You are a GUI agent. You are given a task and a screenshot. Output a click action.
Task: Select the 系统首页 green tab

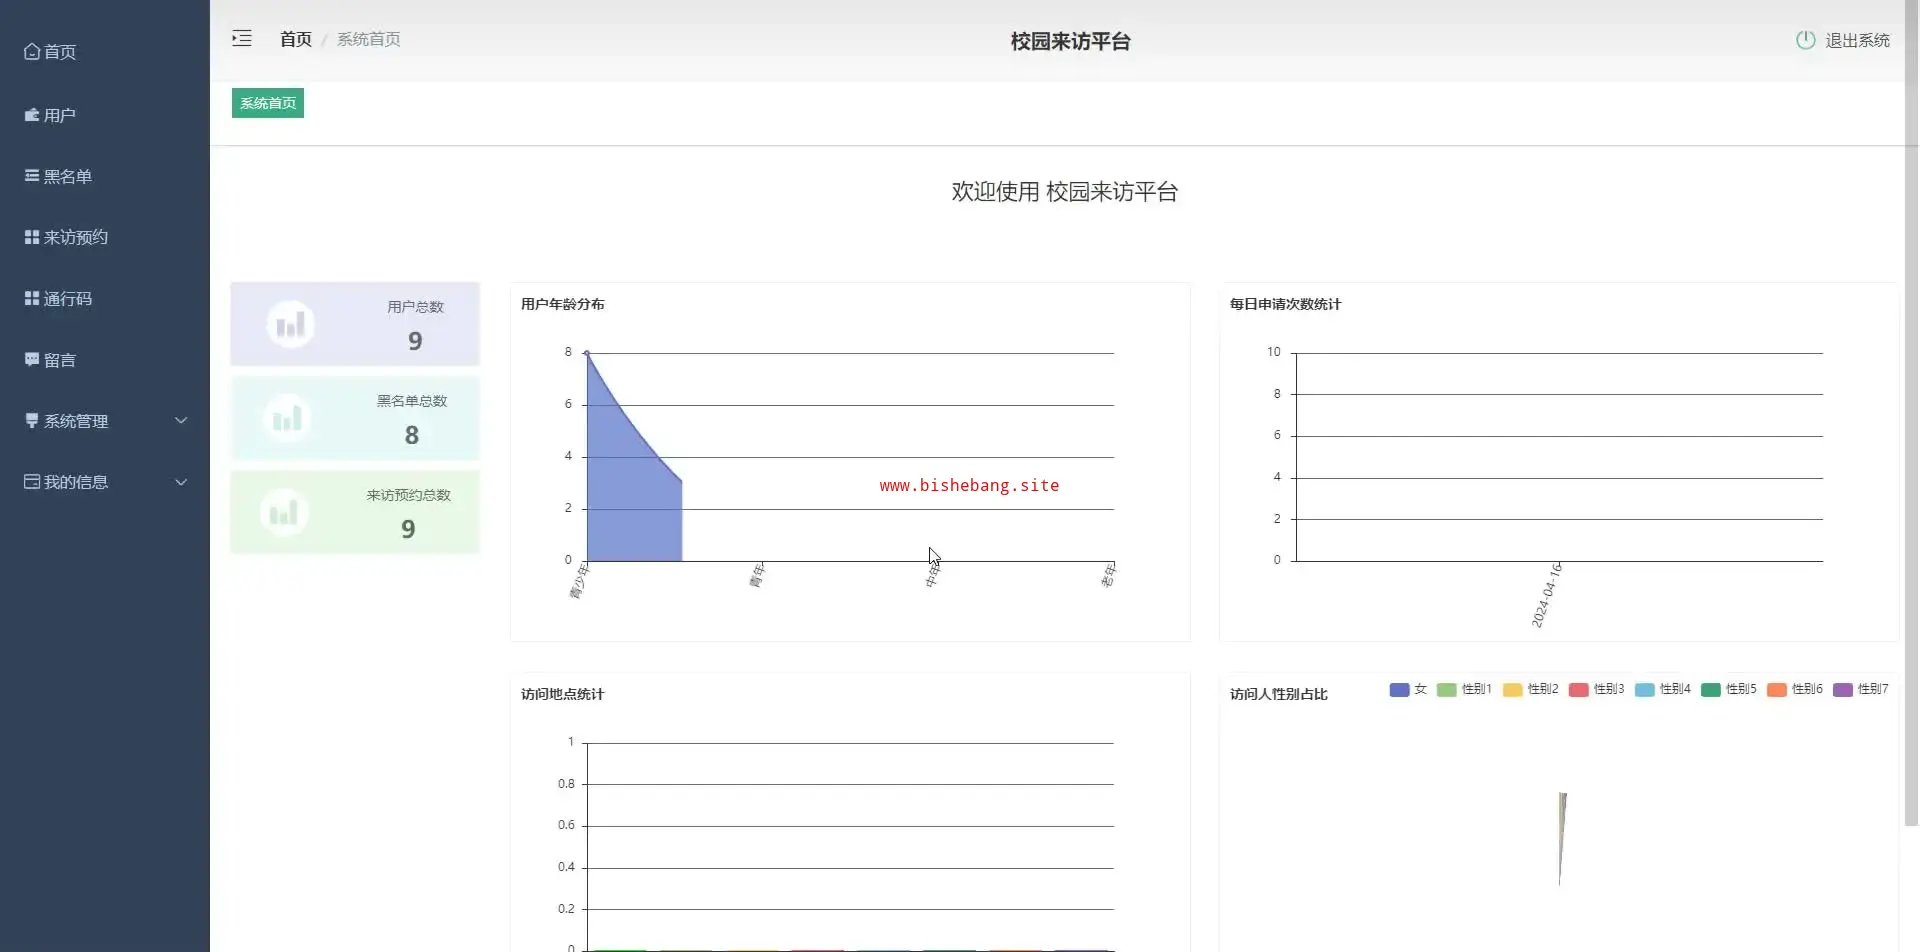268,103
